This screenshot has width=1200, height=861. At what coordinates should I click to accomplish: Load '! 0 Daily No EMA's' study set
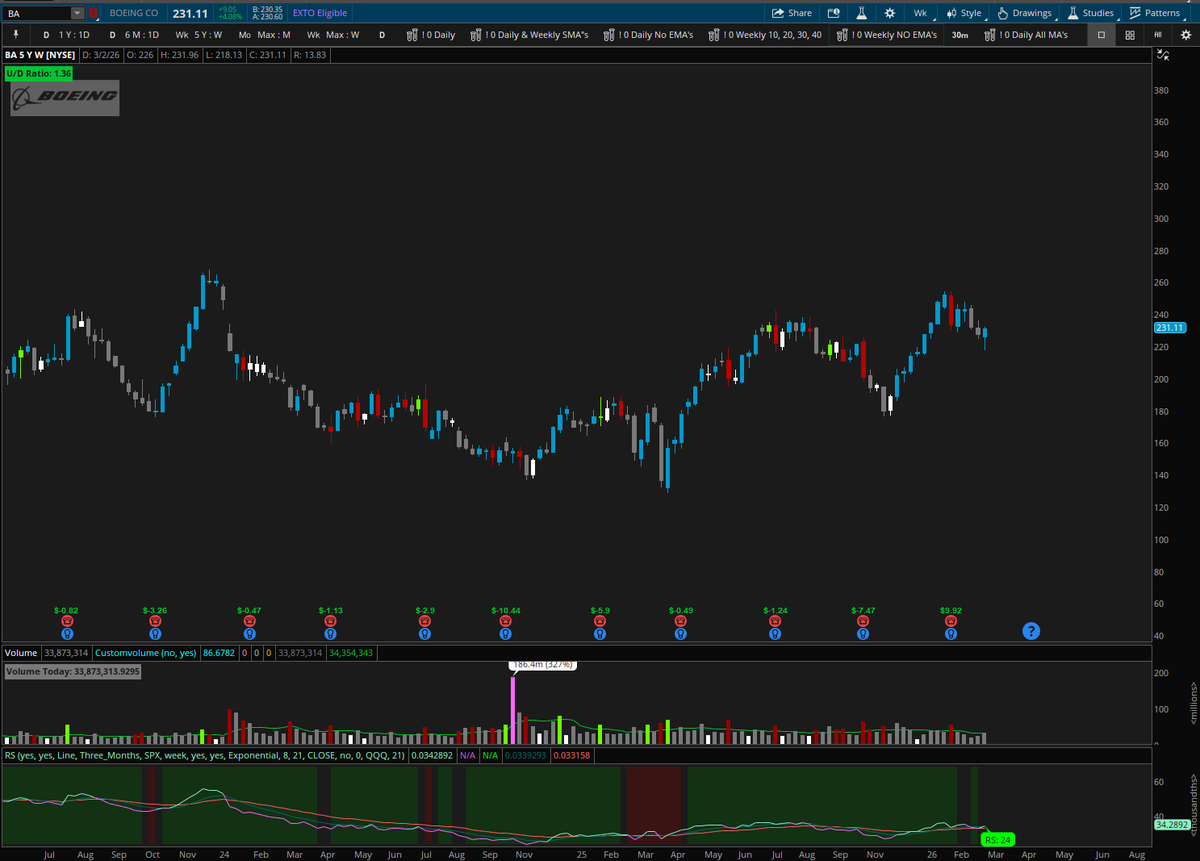click(x=648, y=34)
